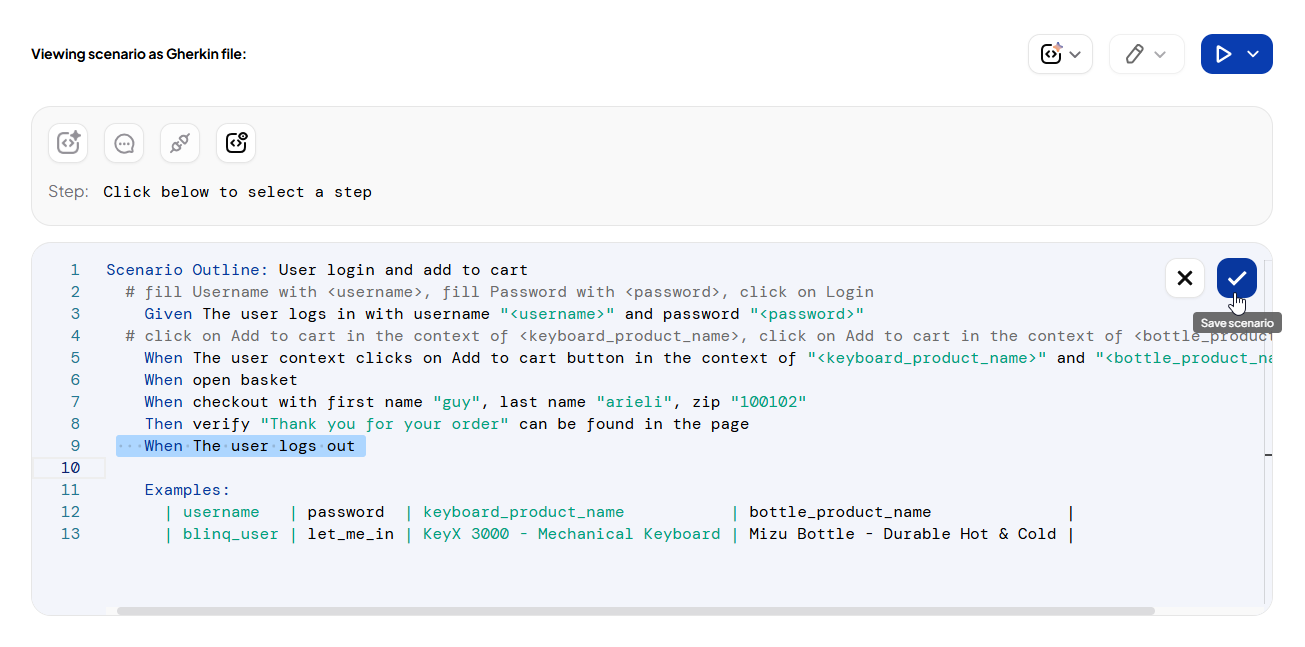This screenshot has width=1305, height=647.
Task: Cancel scenario editing with the X button
Action: (x=1185, y=278)
